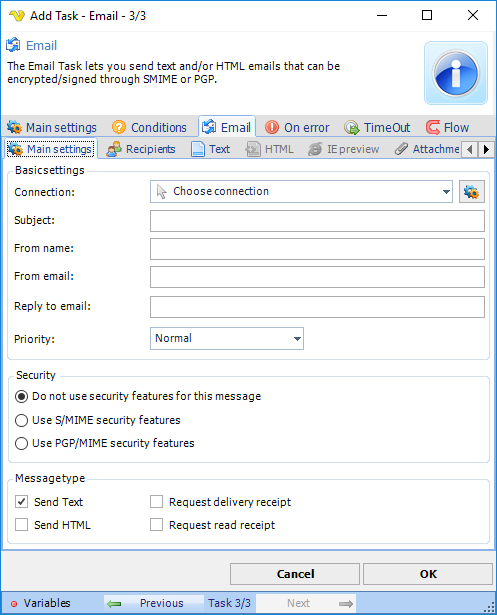
Task: Click the window resize grip
Action: coord(489,607)
